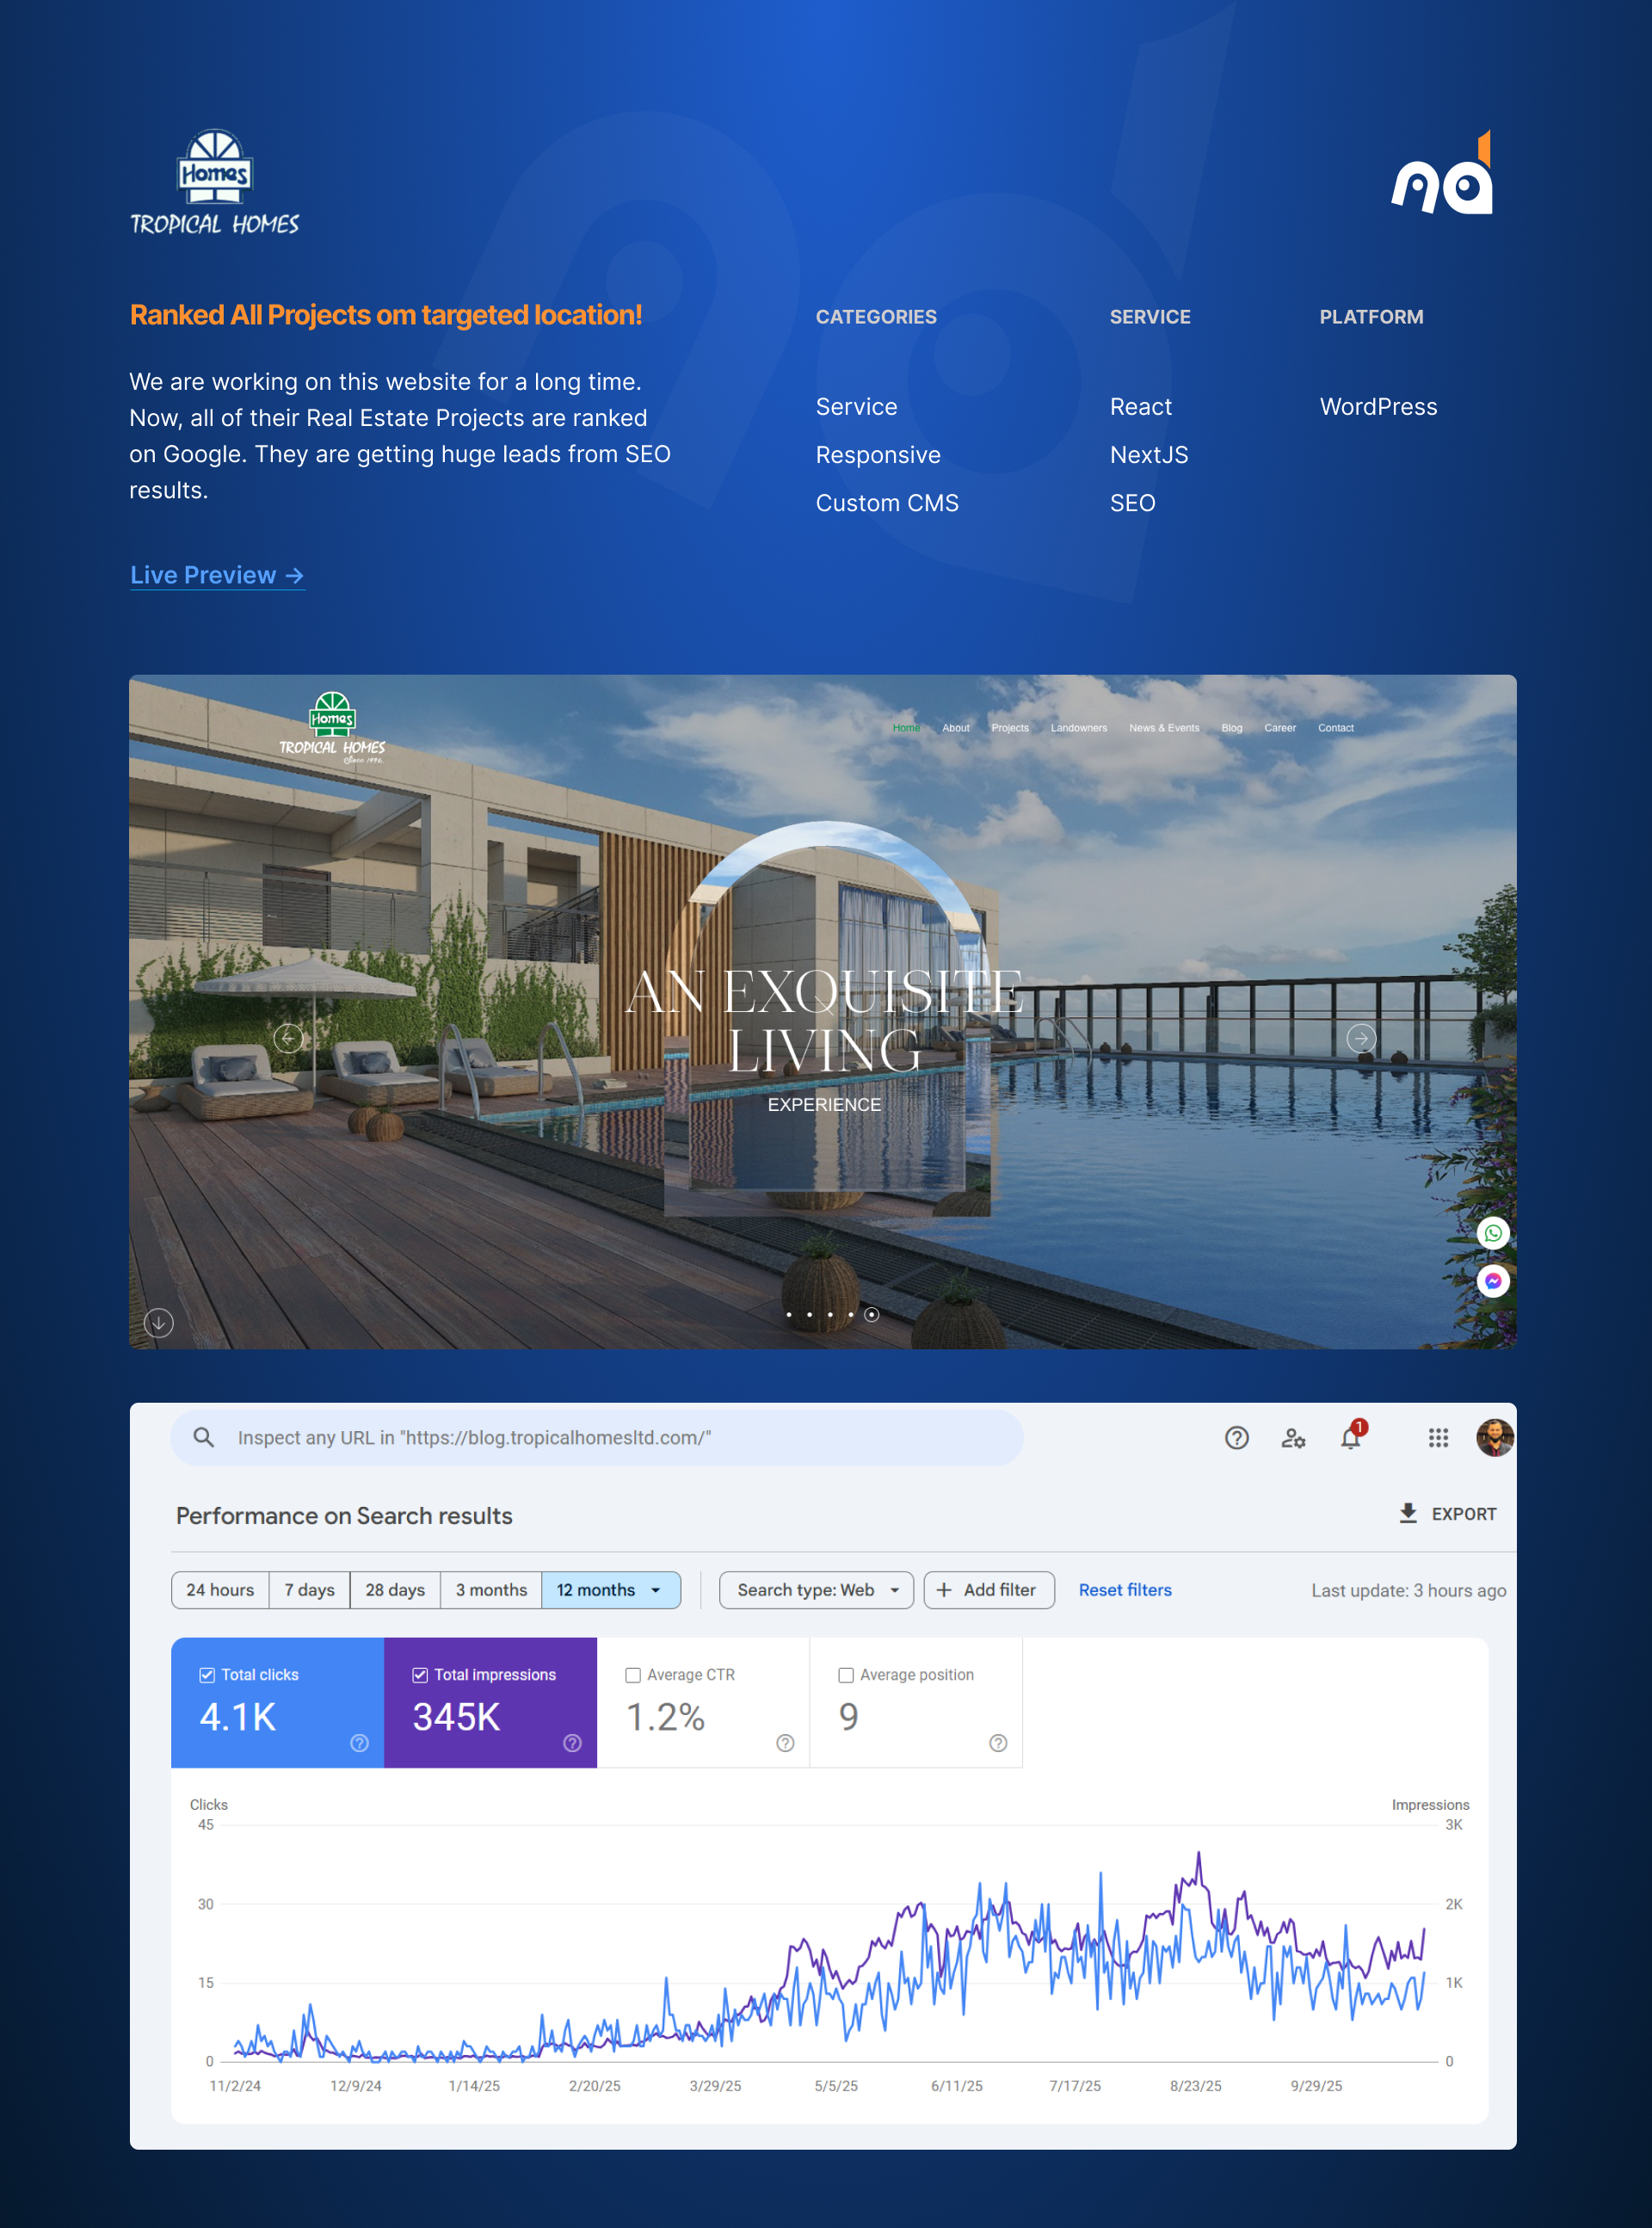Screen dimensions: 1652x2228
Task: Open Landowners in preview navigation
Action: pos(1079,728)
